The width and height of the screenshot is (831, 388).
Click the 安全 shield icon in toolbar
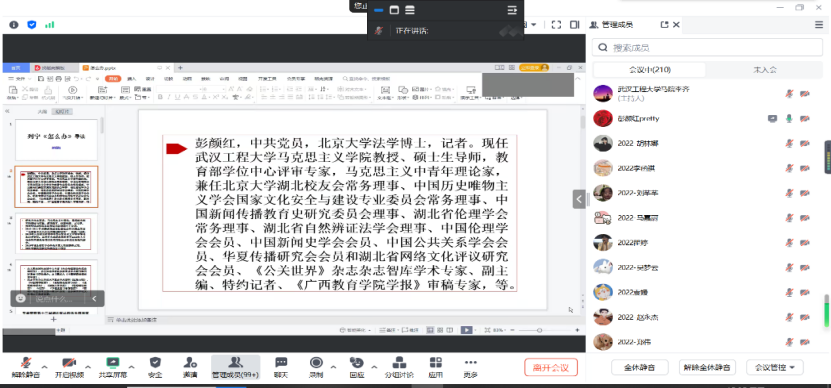(155, 363)
